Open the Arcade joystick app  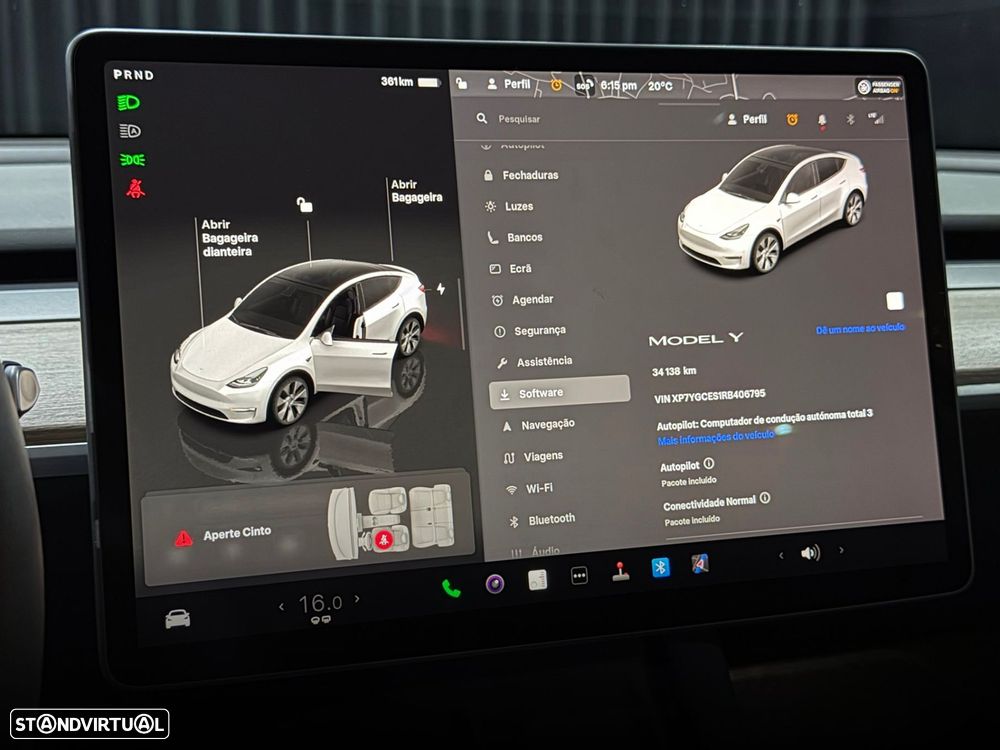point(620,571)
